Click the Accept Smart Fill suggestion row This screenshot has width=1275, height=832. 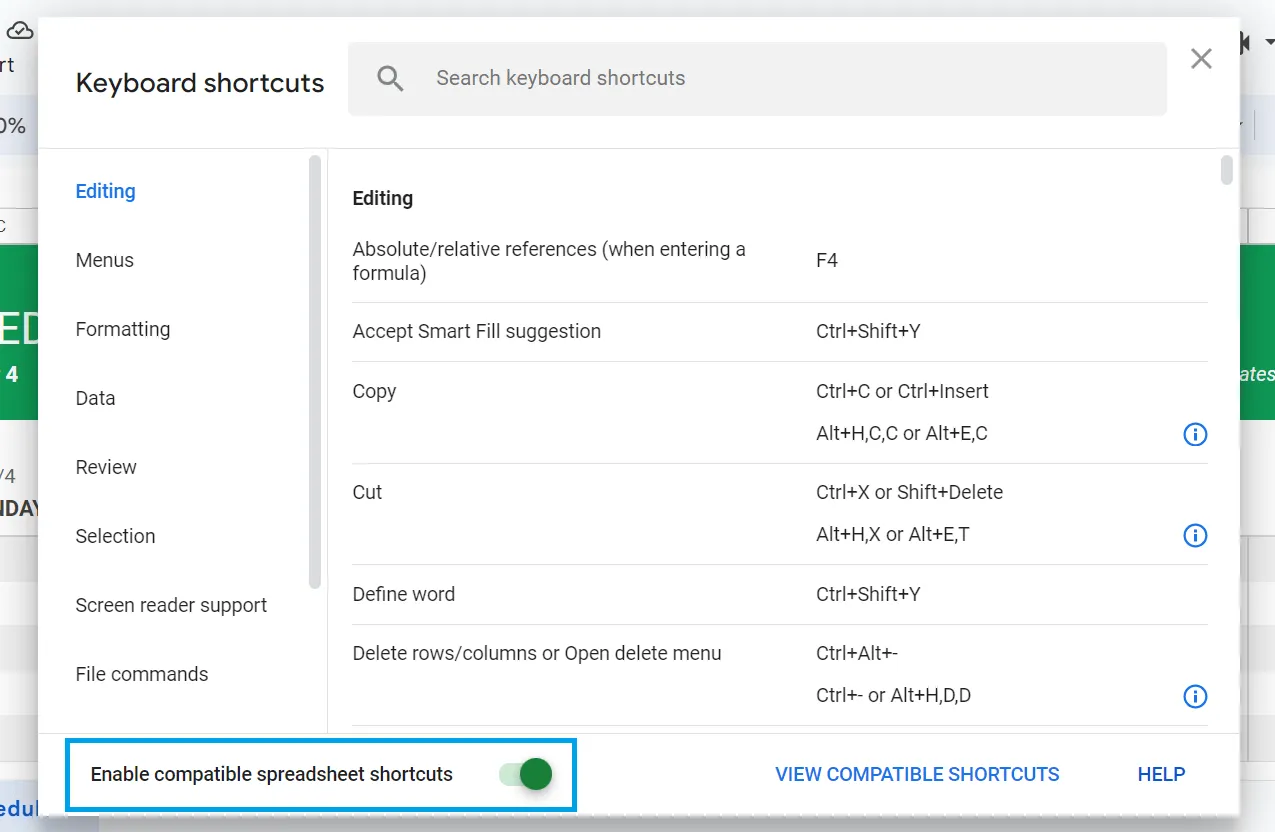pos(780,332)
